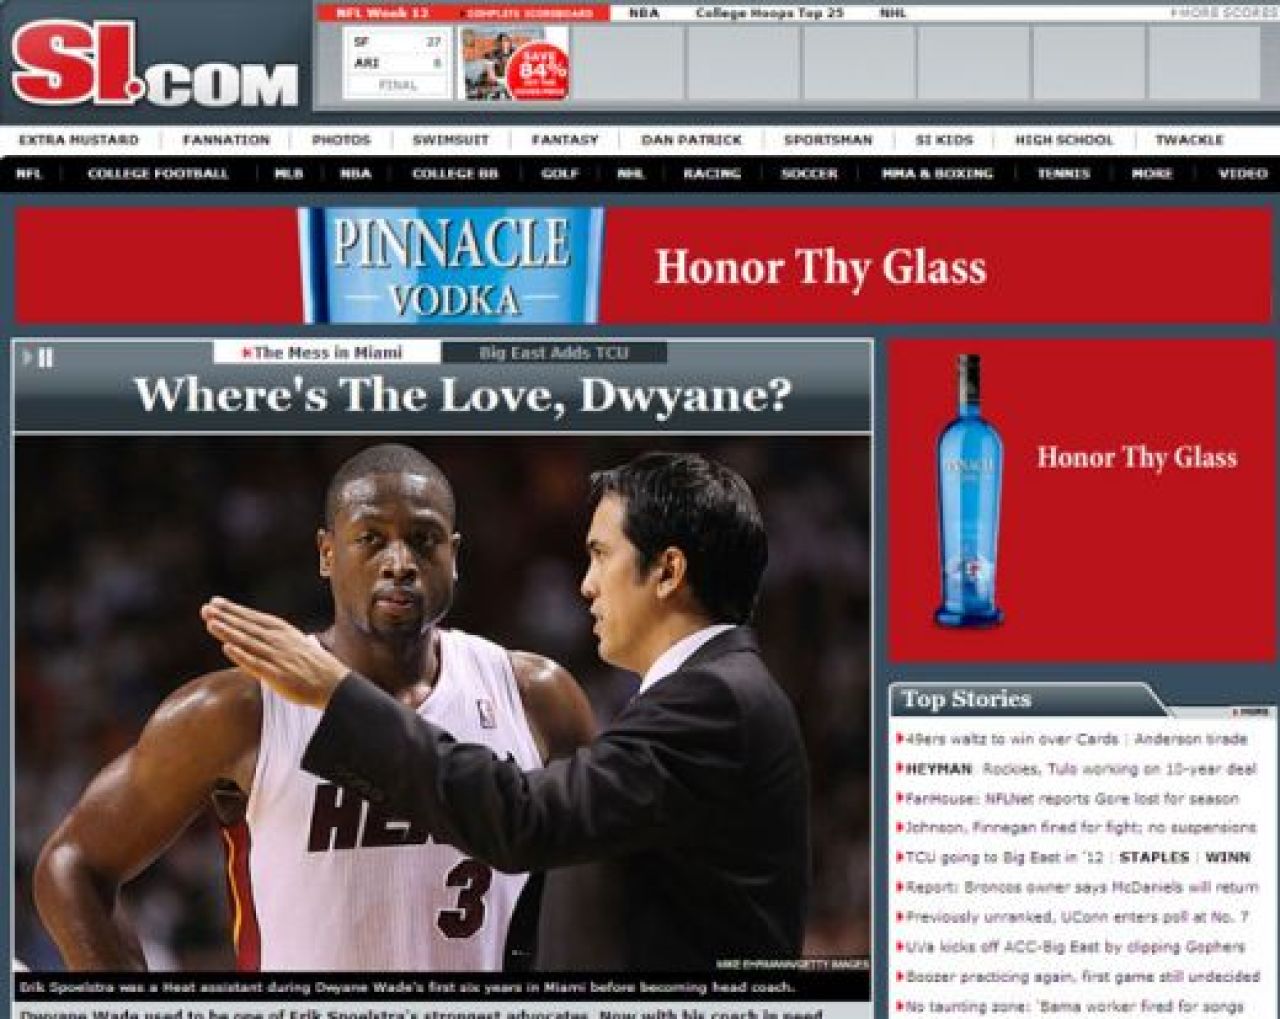Click the Pinnacle Vodka banner ad
This screenshot has height=1019, width=1280.
tap(644, 266)
